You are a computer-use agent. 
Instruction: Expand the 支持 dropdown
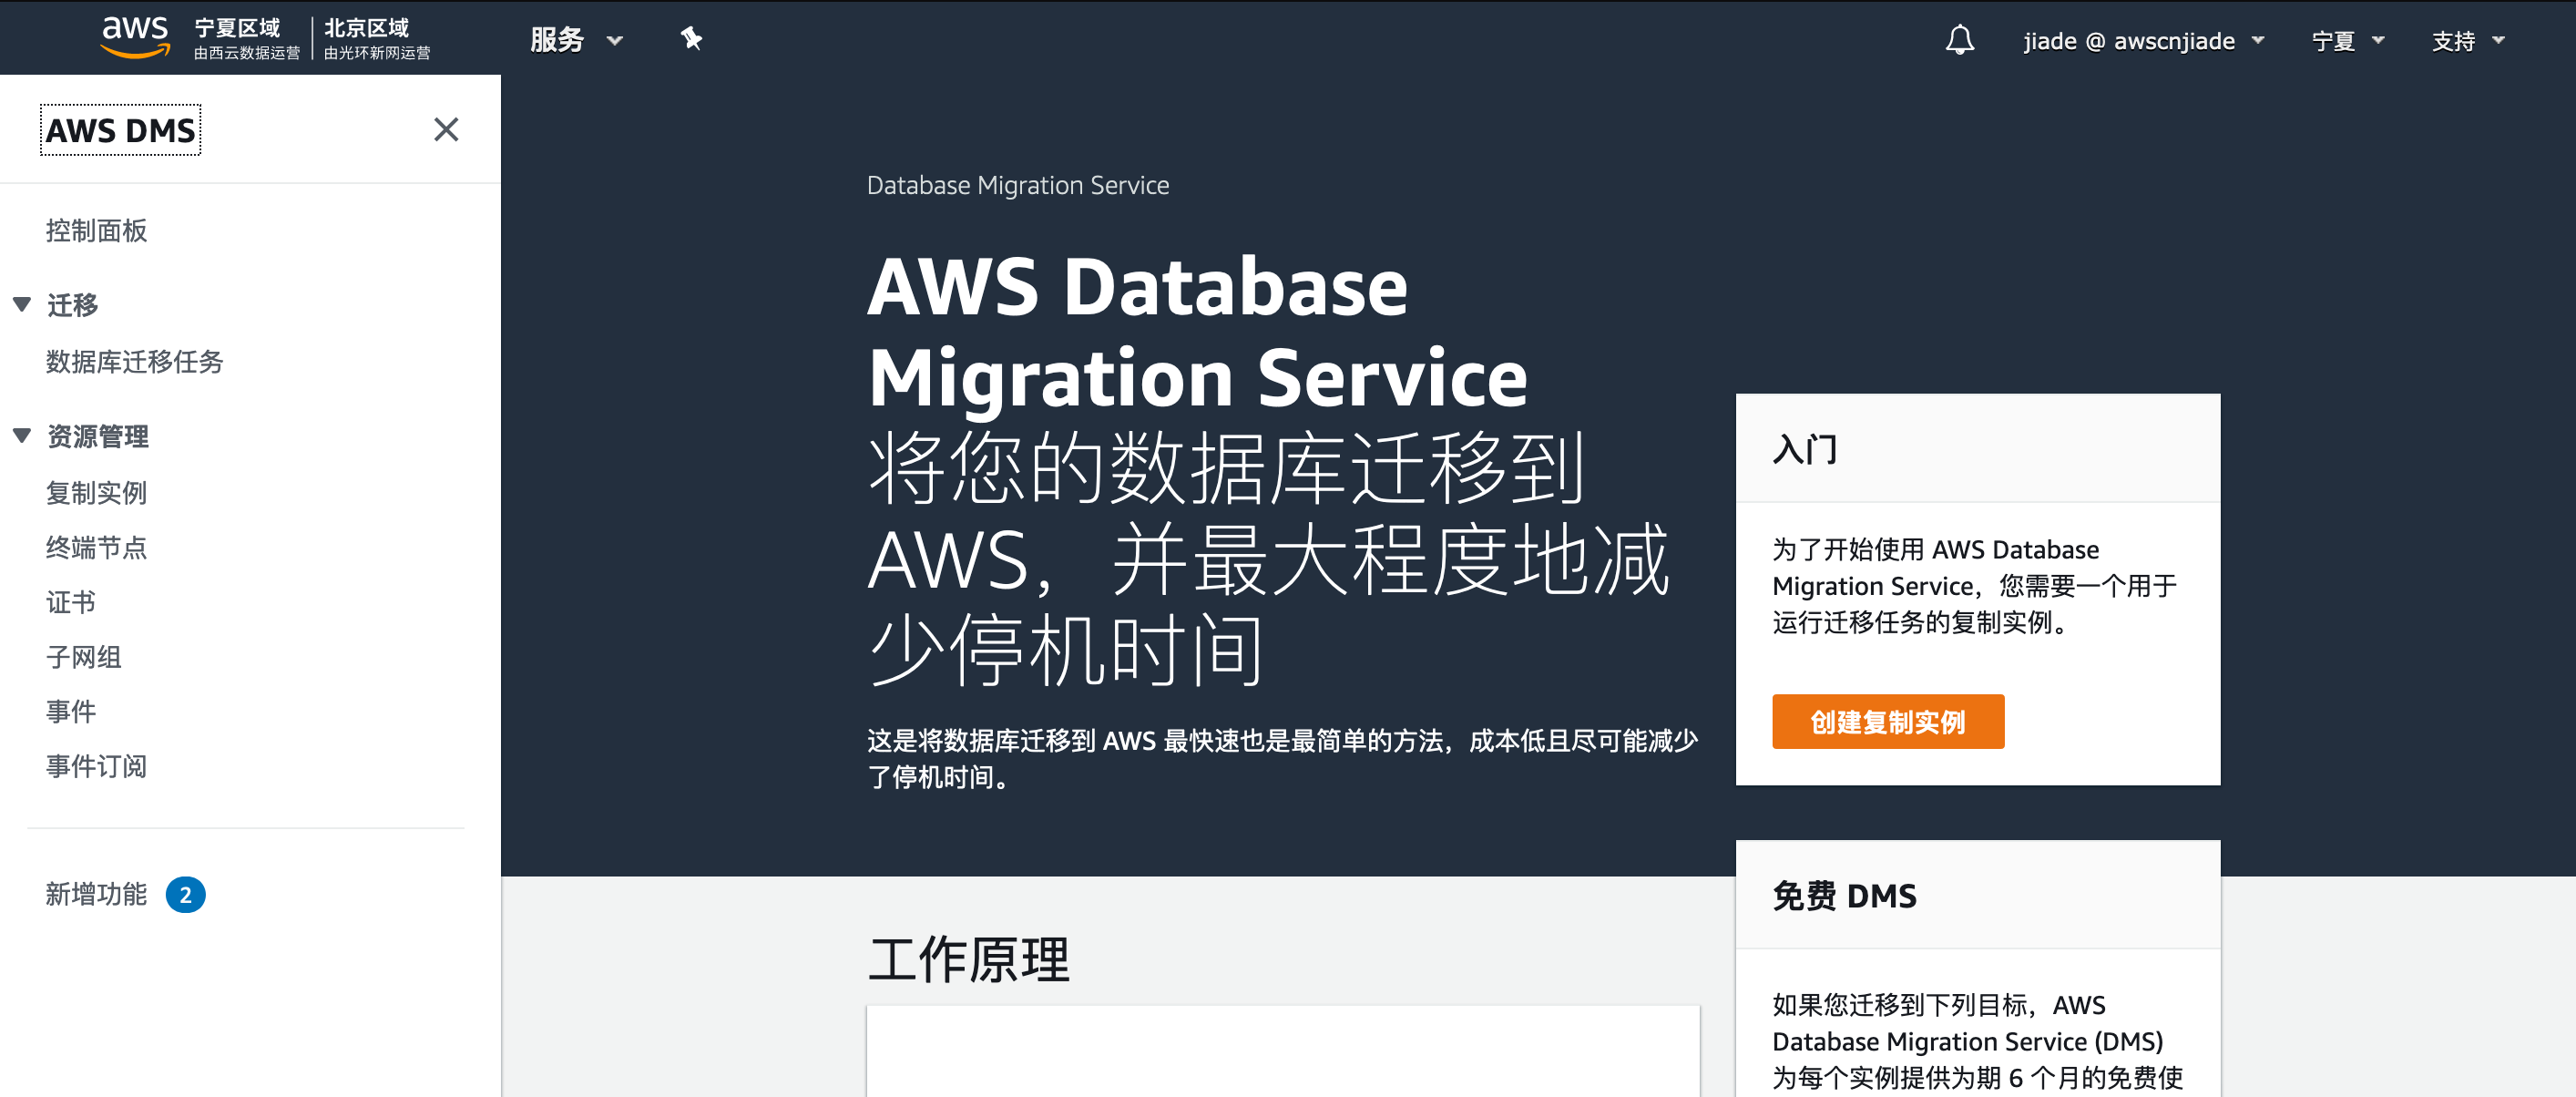point(2468,41)
